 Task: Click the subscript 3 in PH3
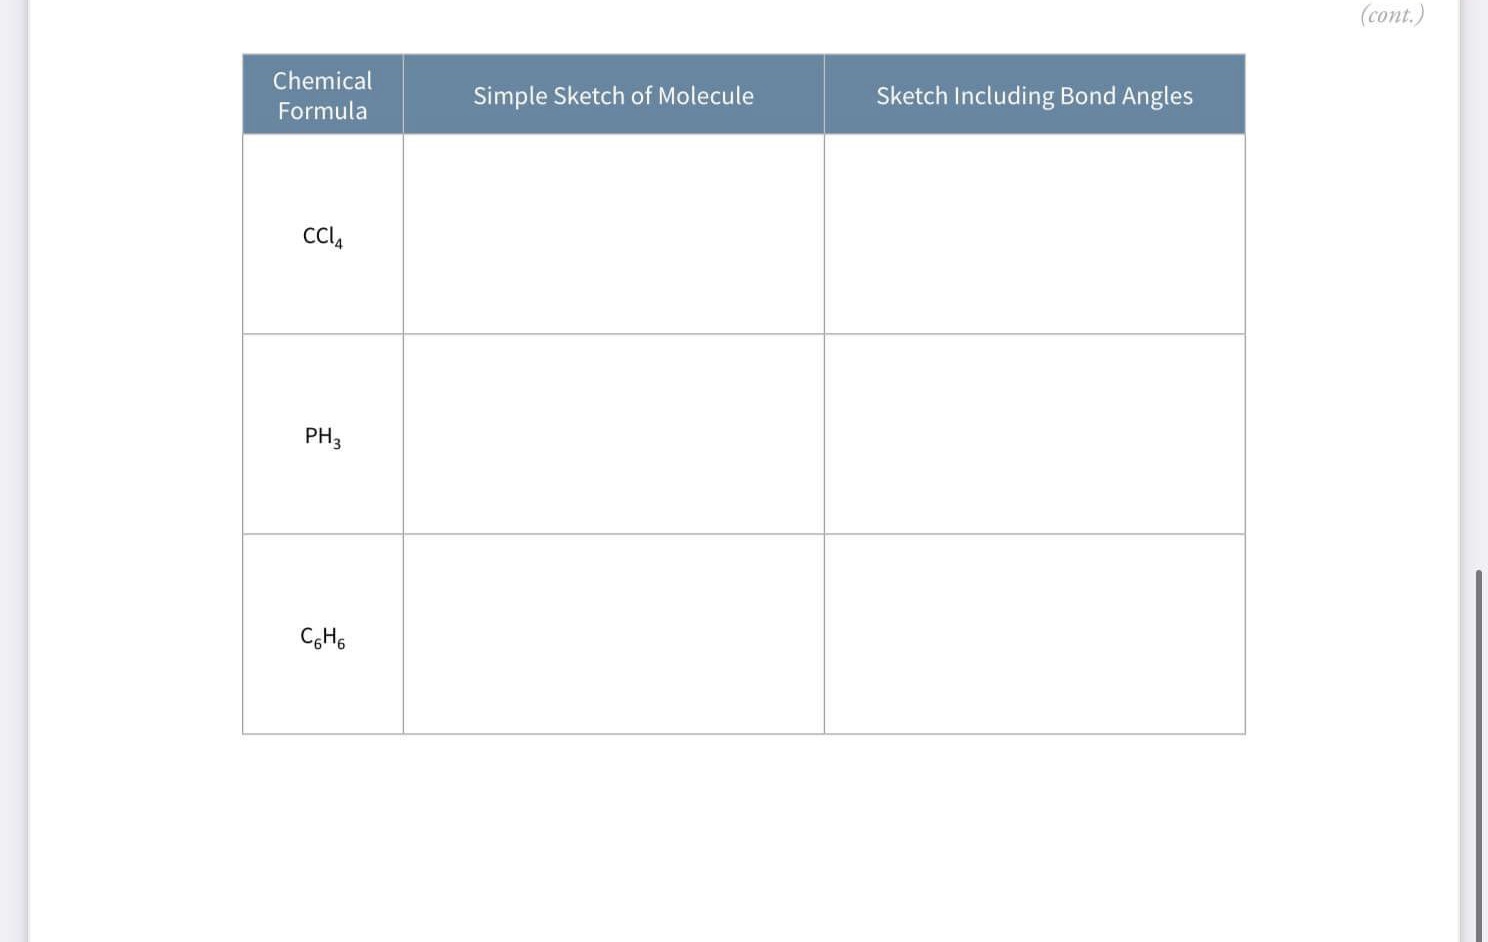(x=337, y=444)
